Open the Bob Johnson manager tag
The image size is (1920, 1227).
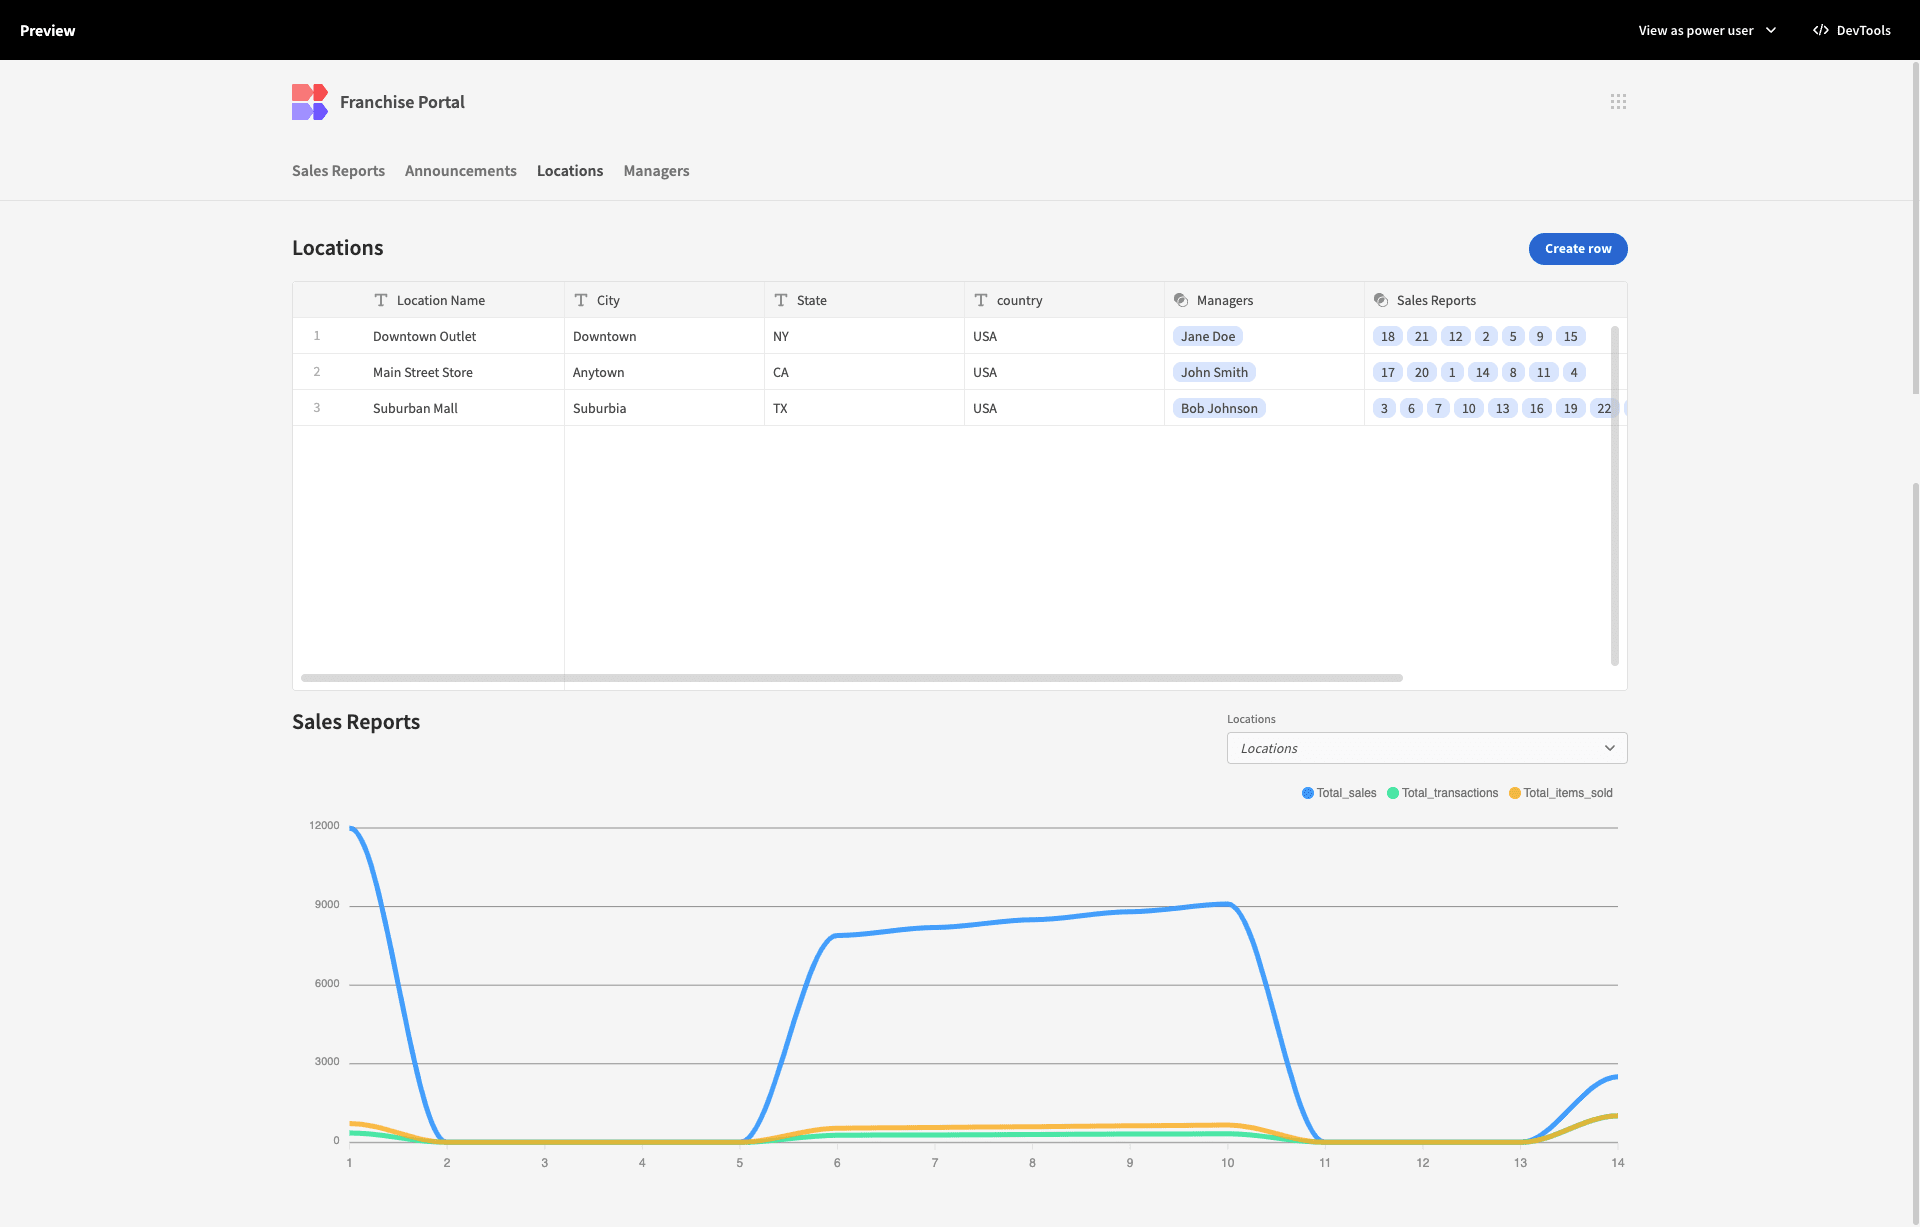1219,408
